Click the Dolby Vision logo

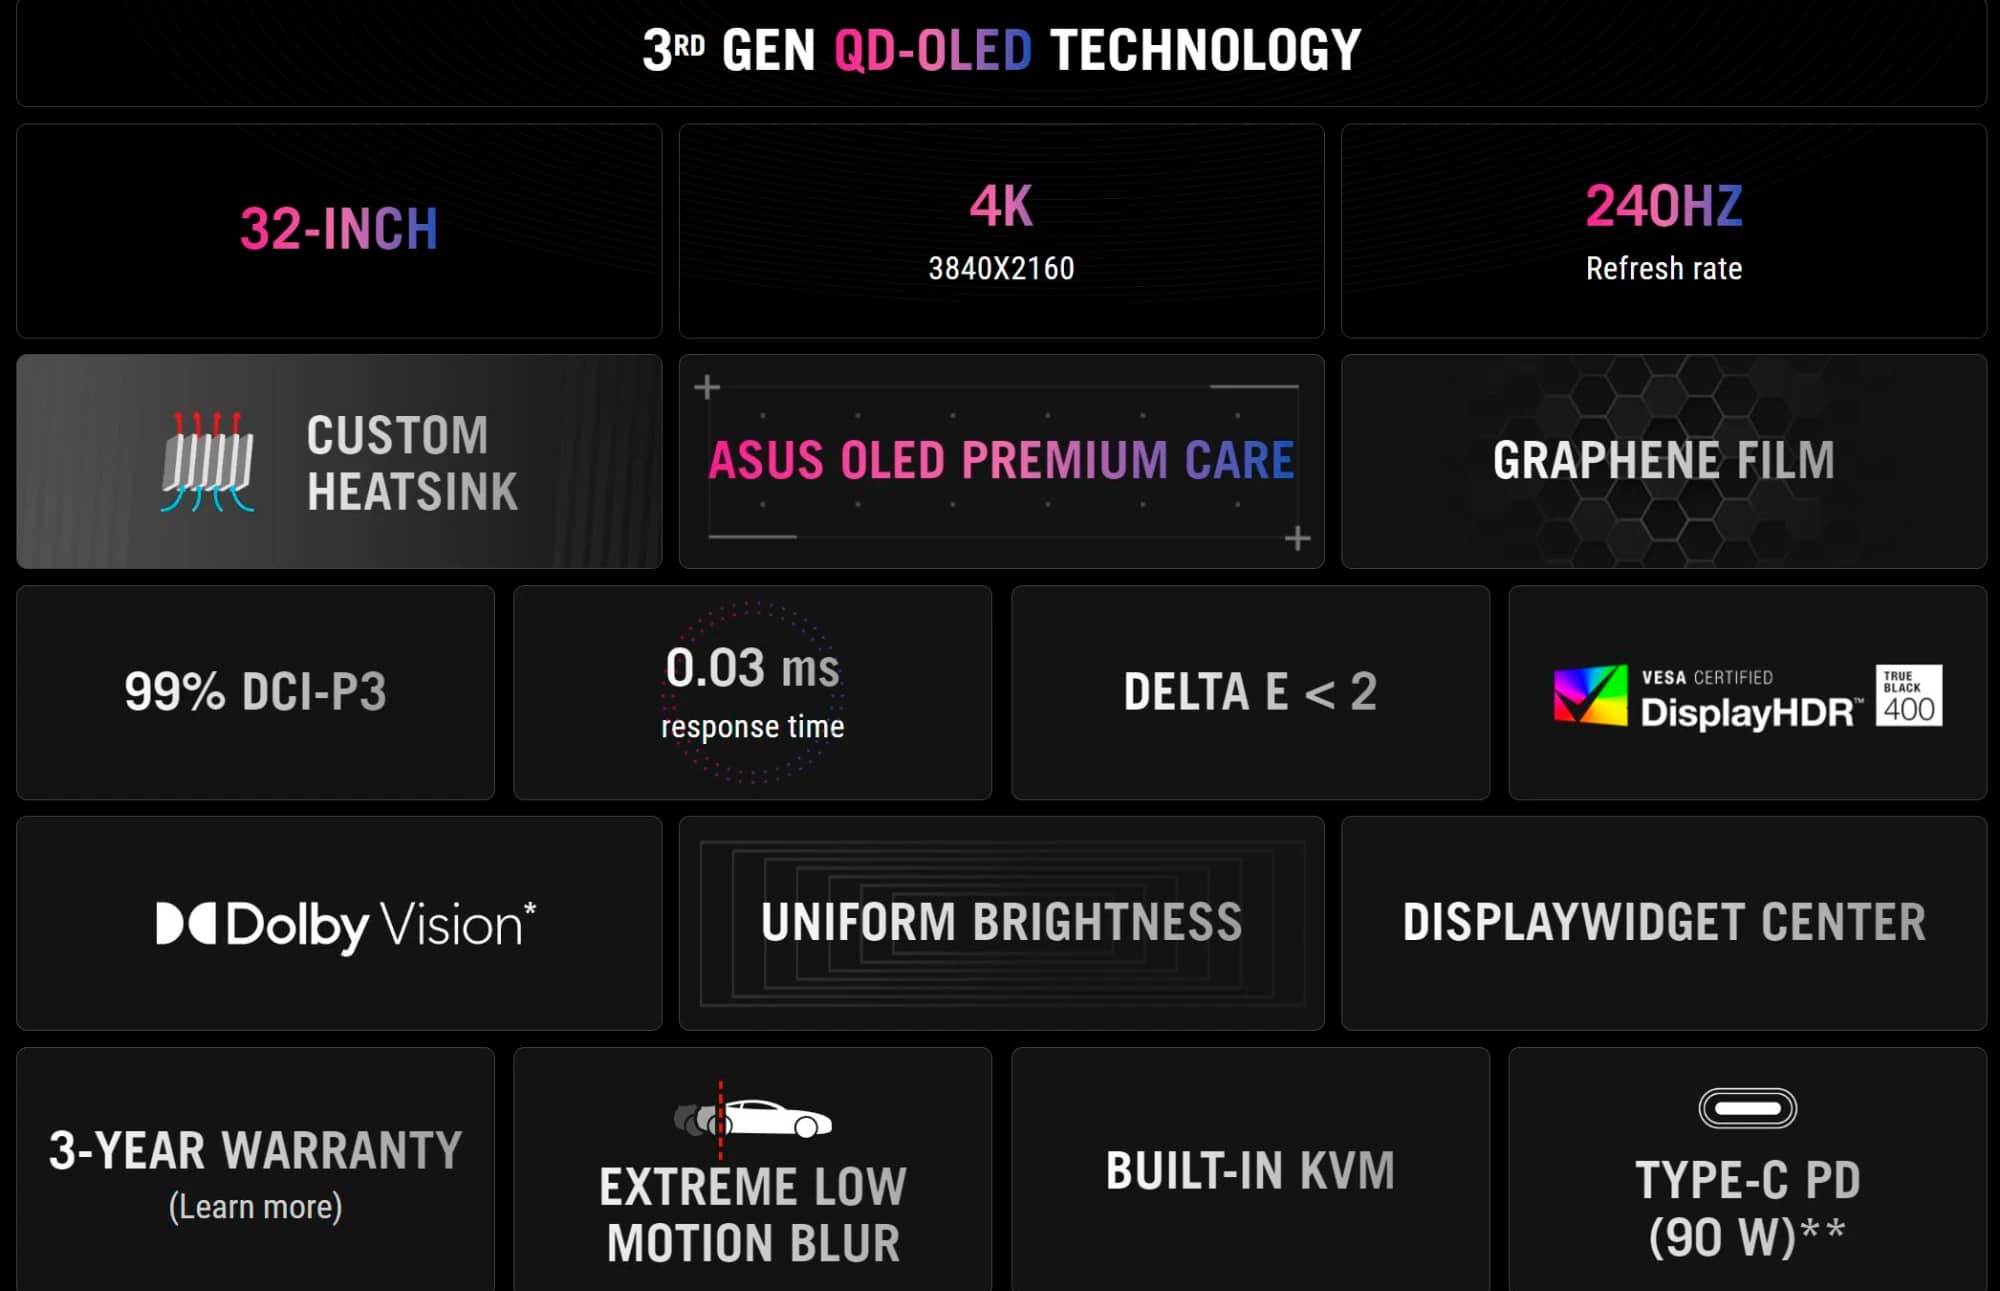346,925
